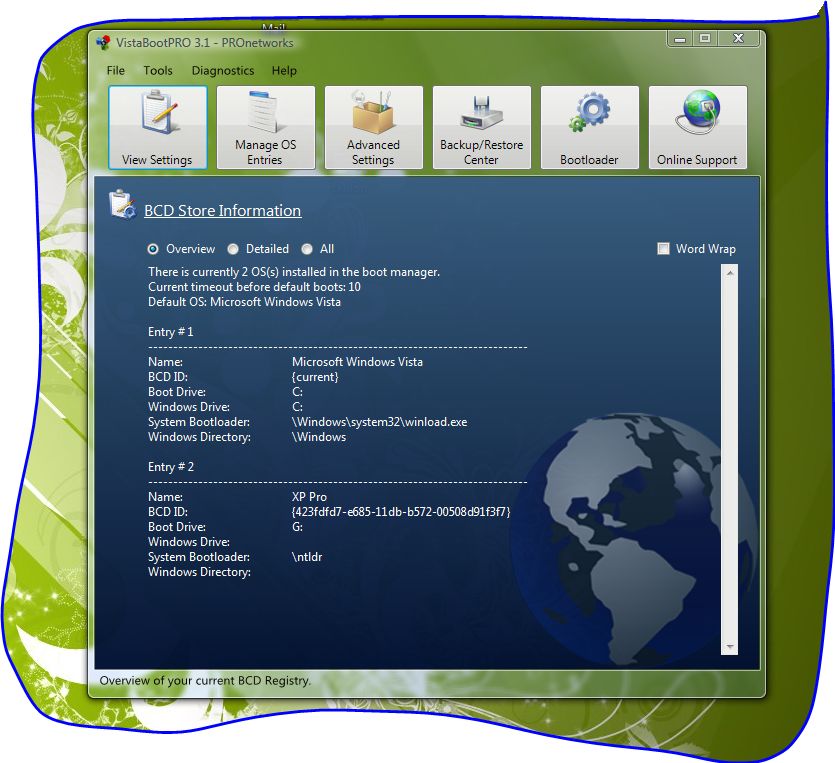This screenshot has width=835, height=763.
Task: Select the Overview radio button
Action: click(x=153, y=249)
